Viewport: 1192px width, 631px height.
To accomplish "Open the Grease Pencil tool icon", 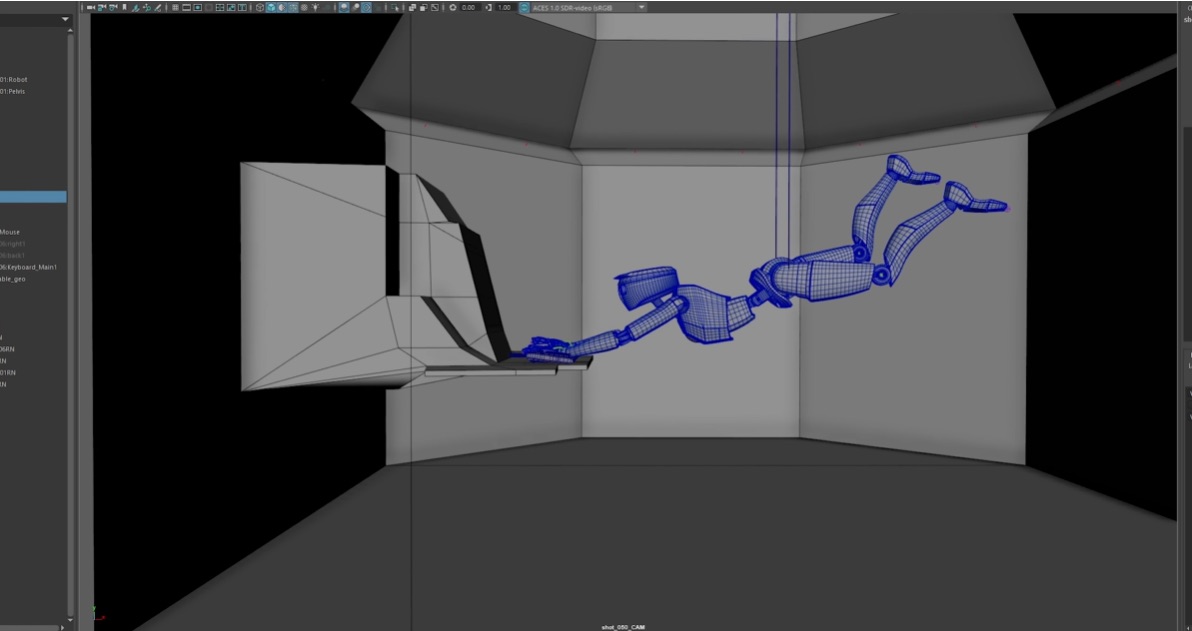I will (x=158, y=8).
